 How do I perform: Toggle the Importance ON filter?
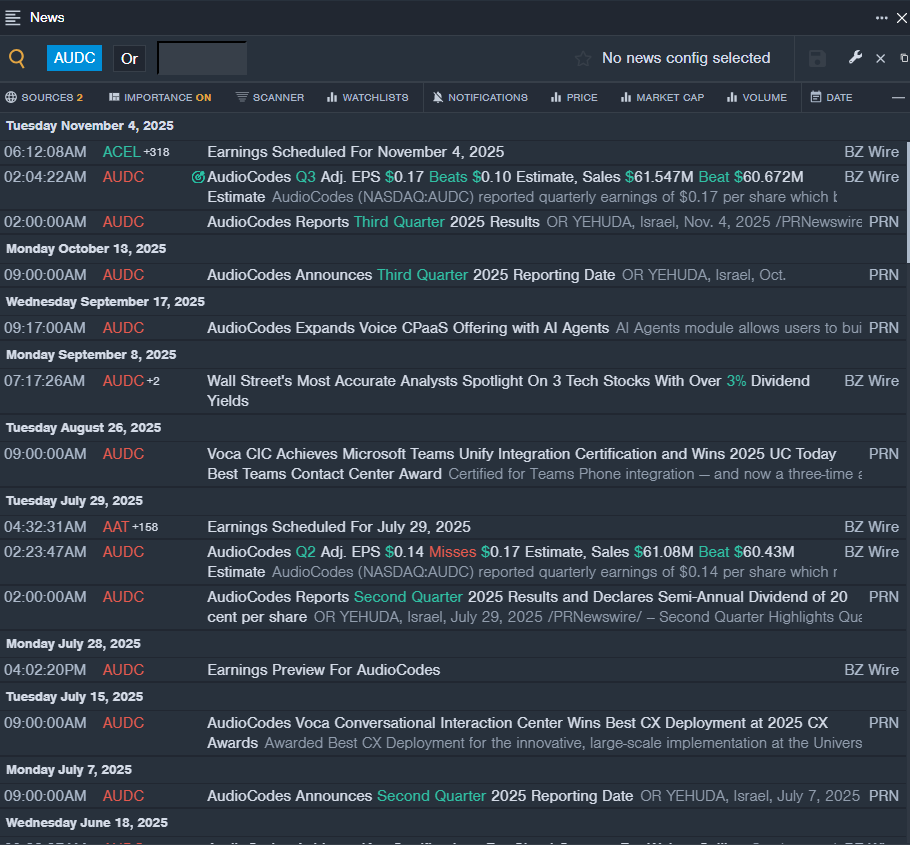(160, 97)
